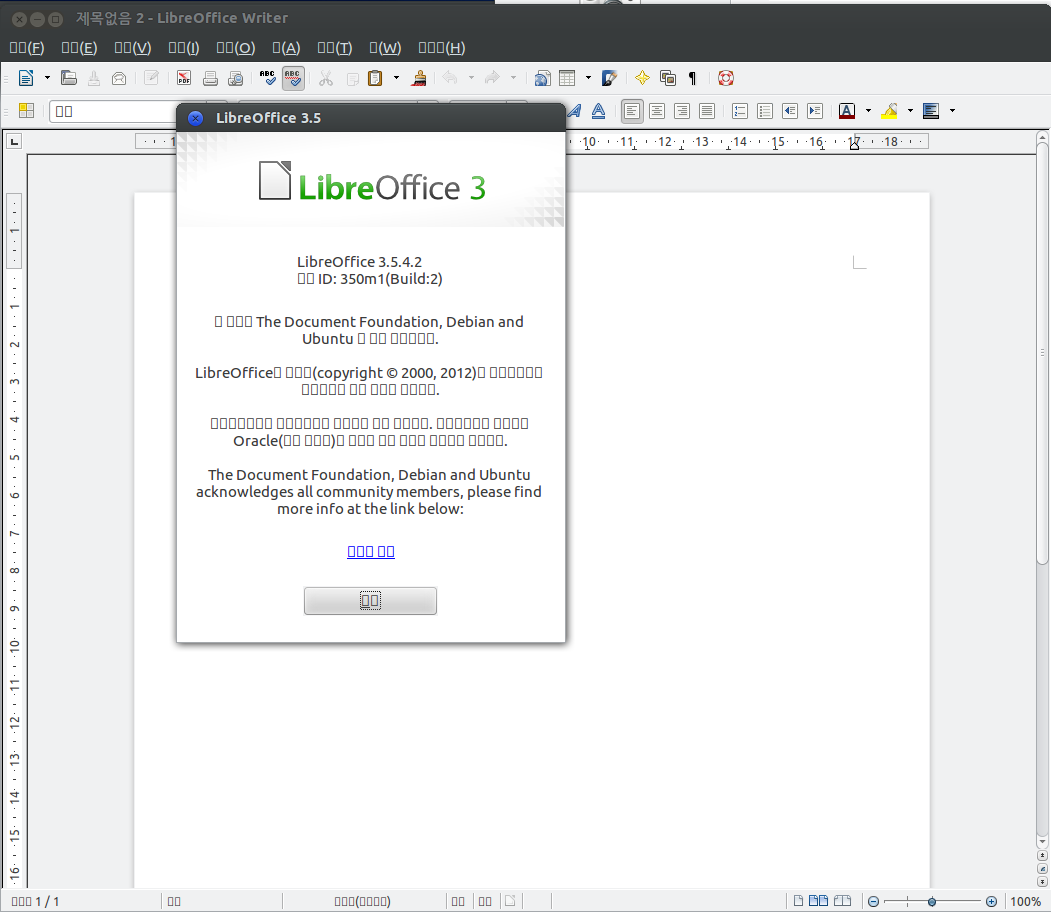Close the LibreOffice 3.5 About dialog
Screen dimensions: 1051x912
pos(195,119)
